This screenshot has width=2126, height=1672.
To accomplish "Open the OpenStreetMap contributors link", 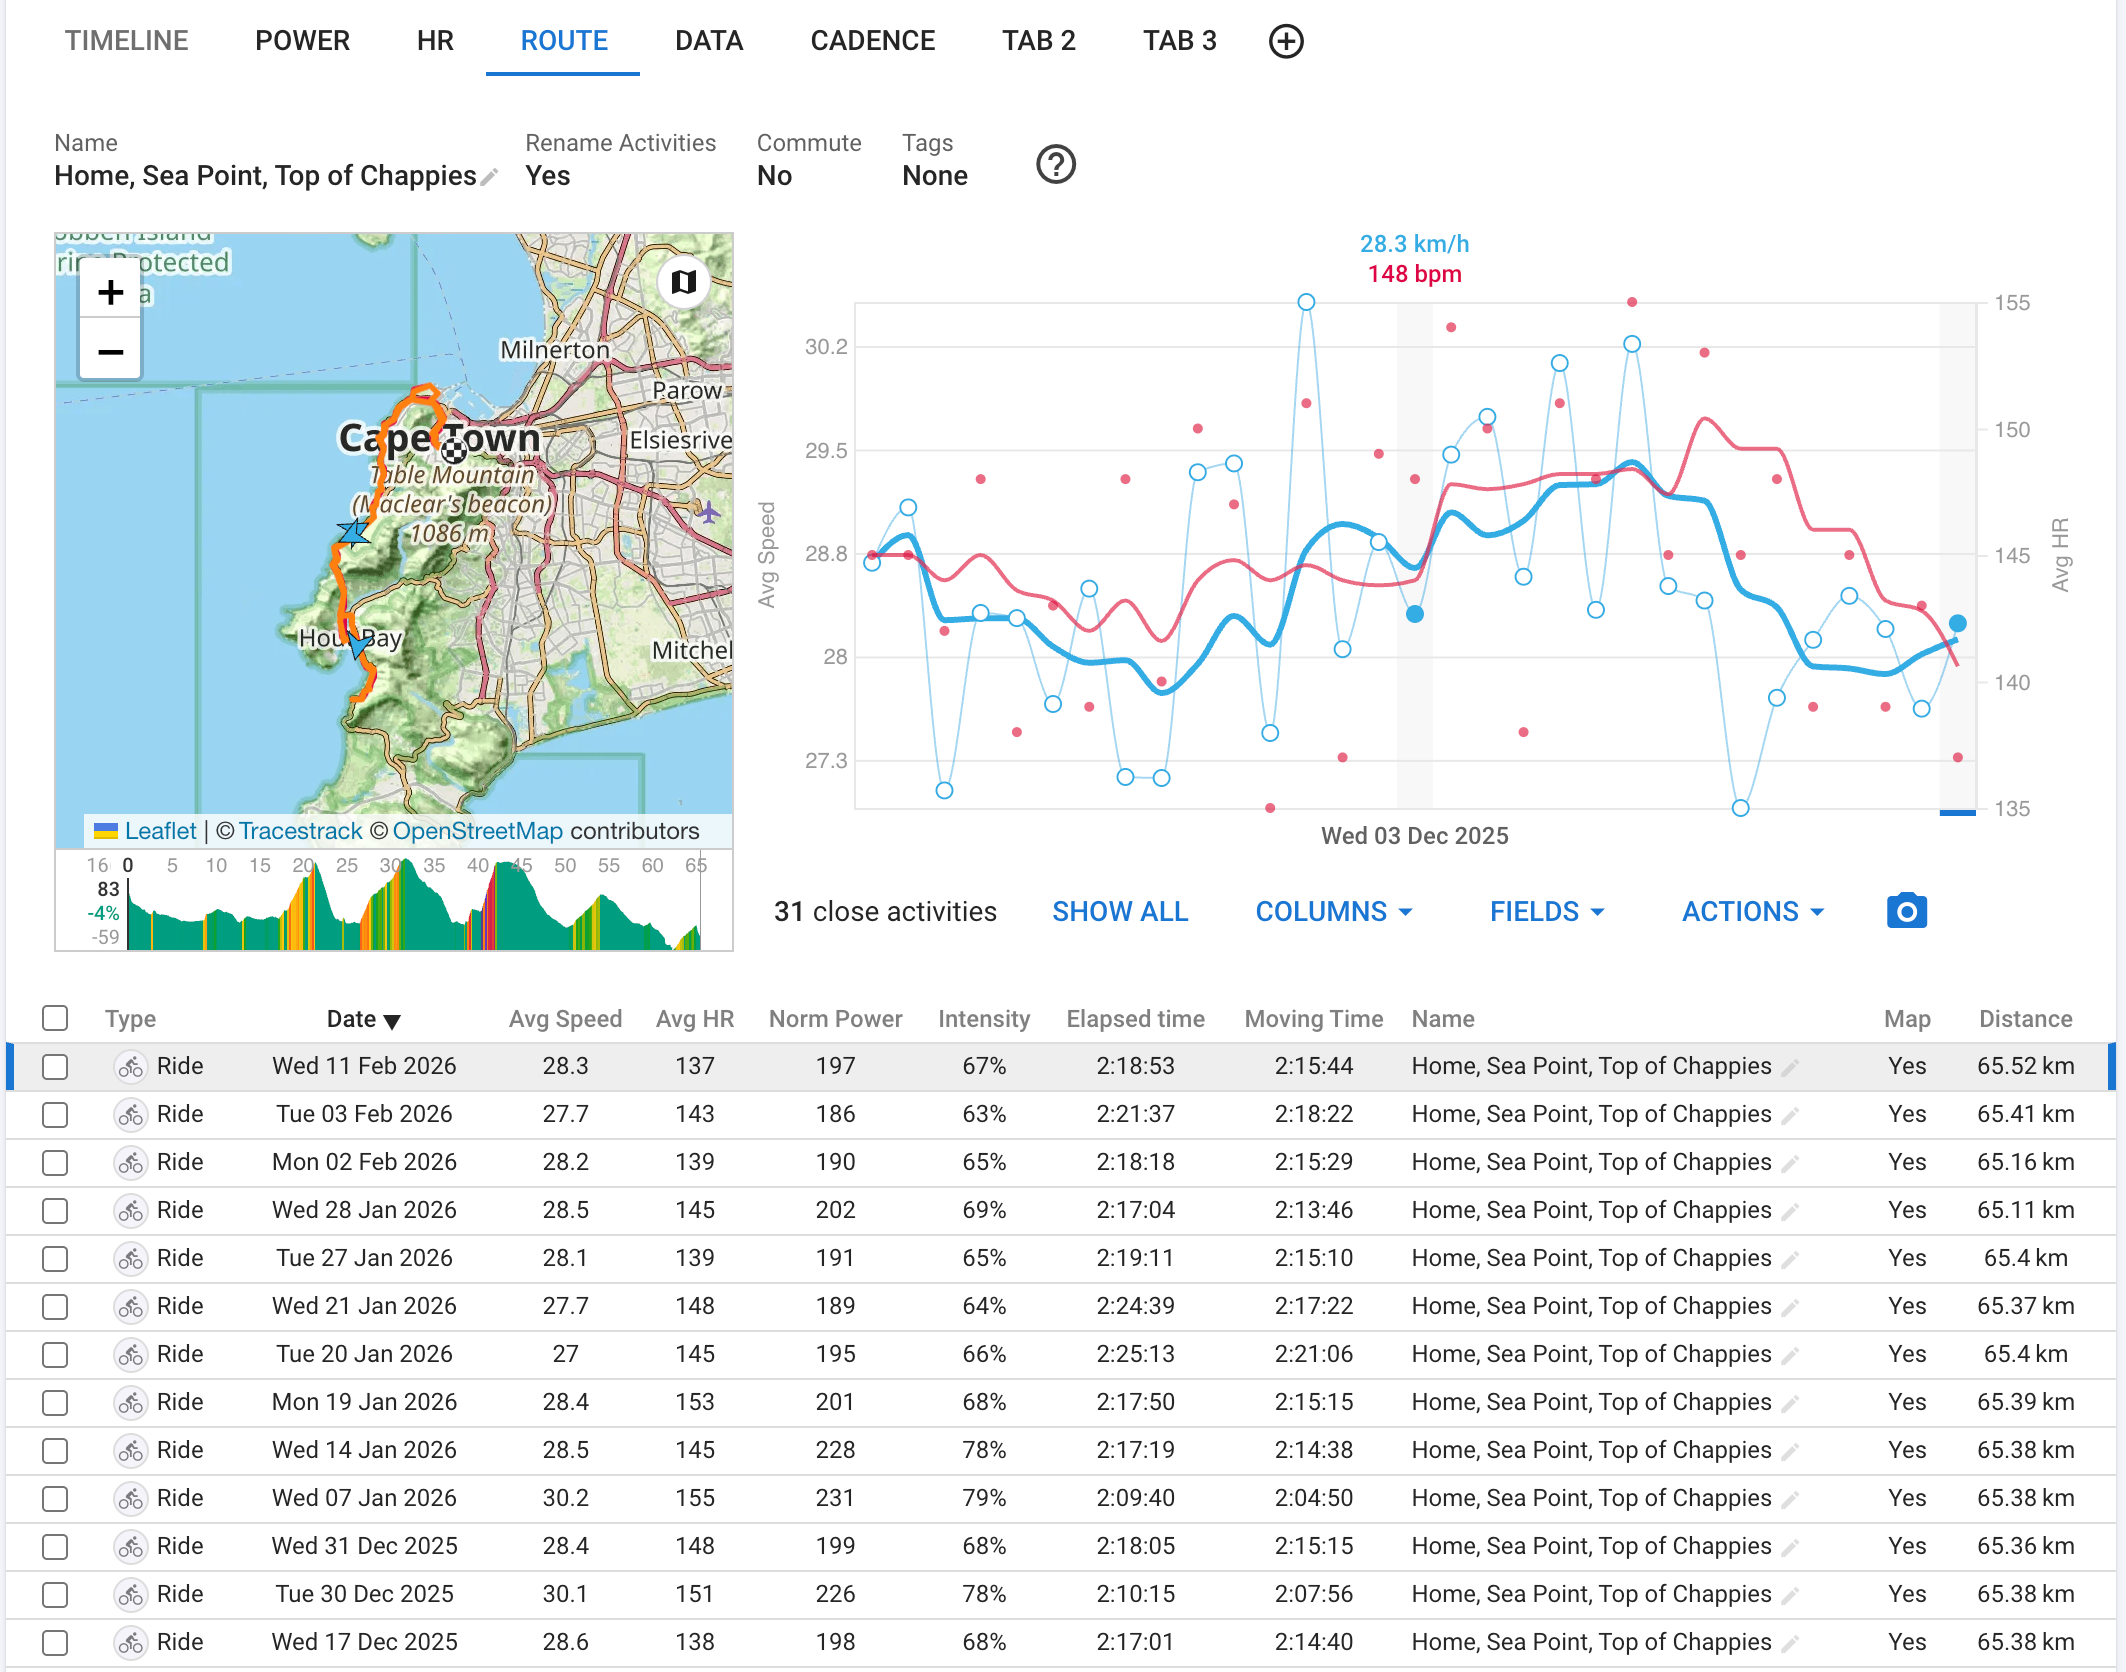I will (x=480, y=831).
